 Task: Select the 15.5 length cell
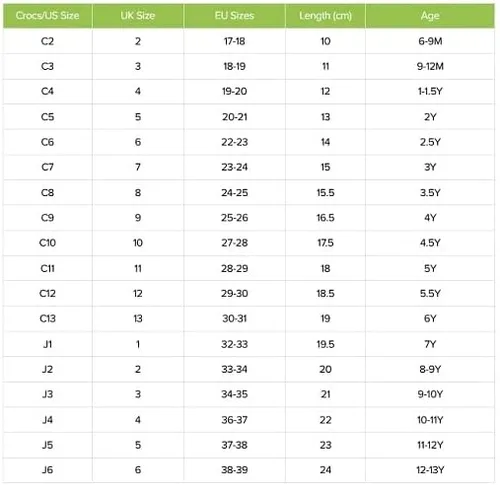click(x=325, y=193)
